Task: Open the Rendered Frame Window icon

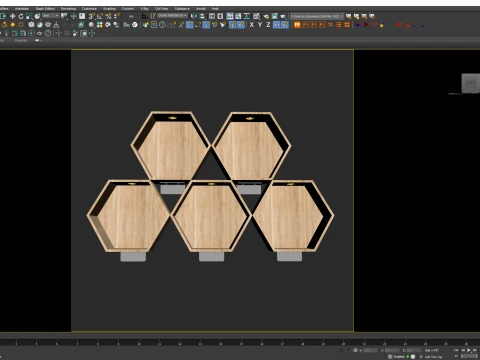Action: click(274, 16)
